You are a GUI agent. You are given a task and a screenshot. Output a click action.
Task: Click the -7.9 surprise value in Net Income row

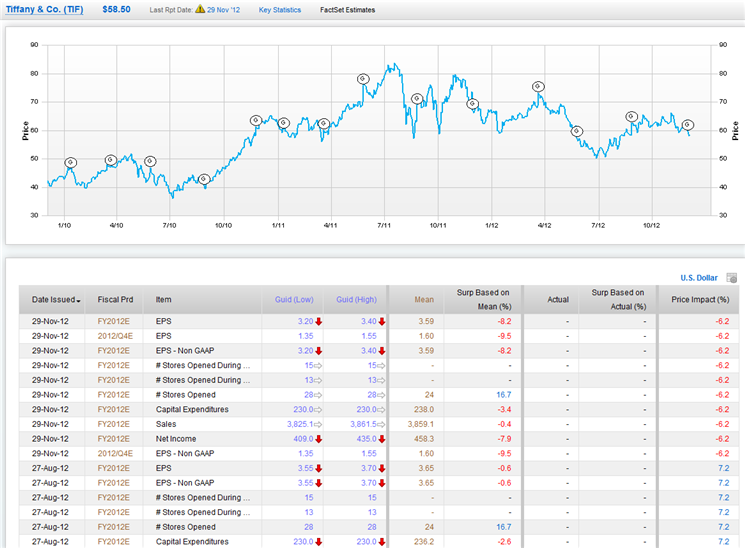504,439
